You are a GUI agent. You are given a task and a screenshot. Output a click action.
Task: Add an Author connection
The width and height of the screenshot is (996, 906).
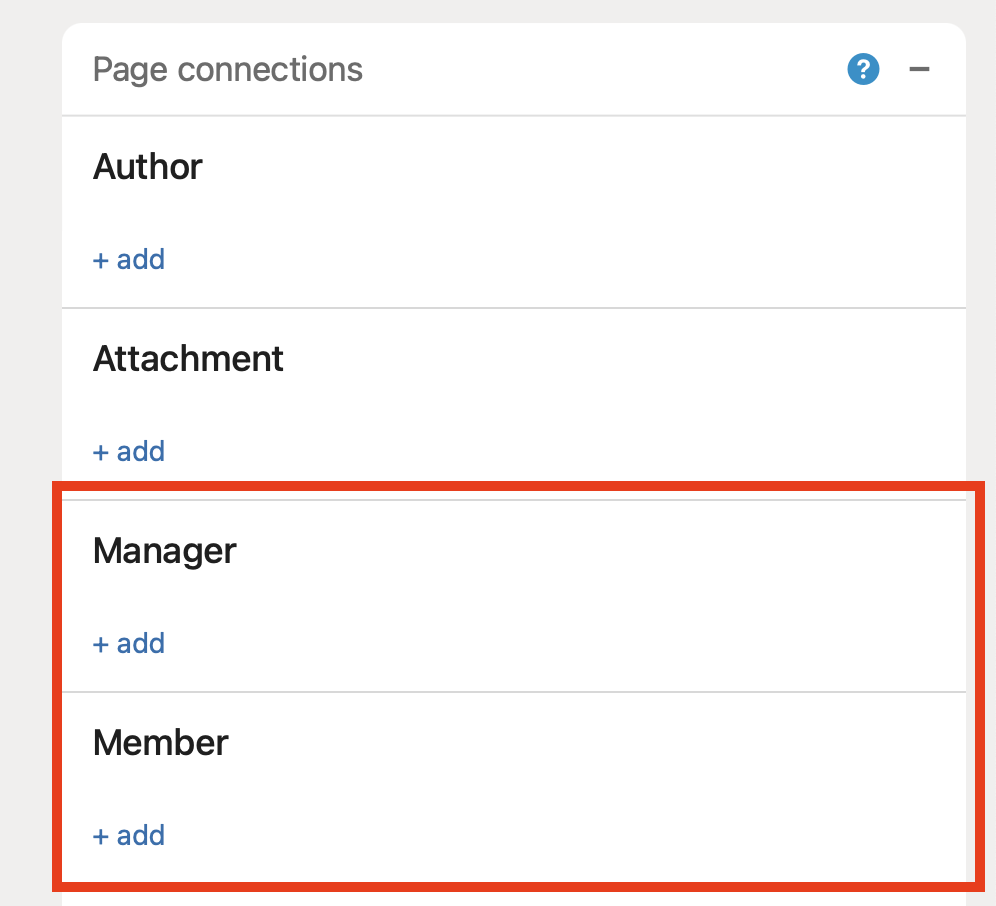129,260
